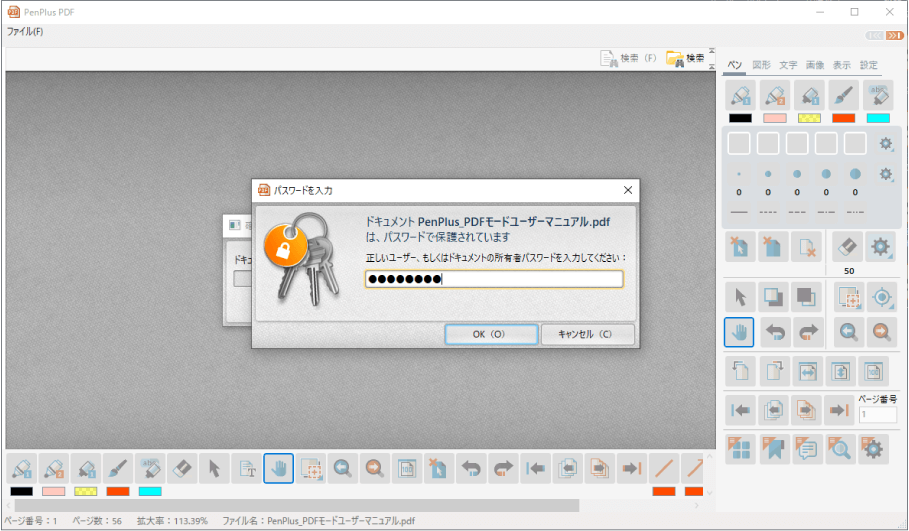
Task: Open the thumbnail grid view icon
Action: click(x=740, y=449)
